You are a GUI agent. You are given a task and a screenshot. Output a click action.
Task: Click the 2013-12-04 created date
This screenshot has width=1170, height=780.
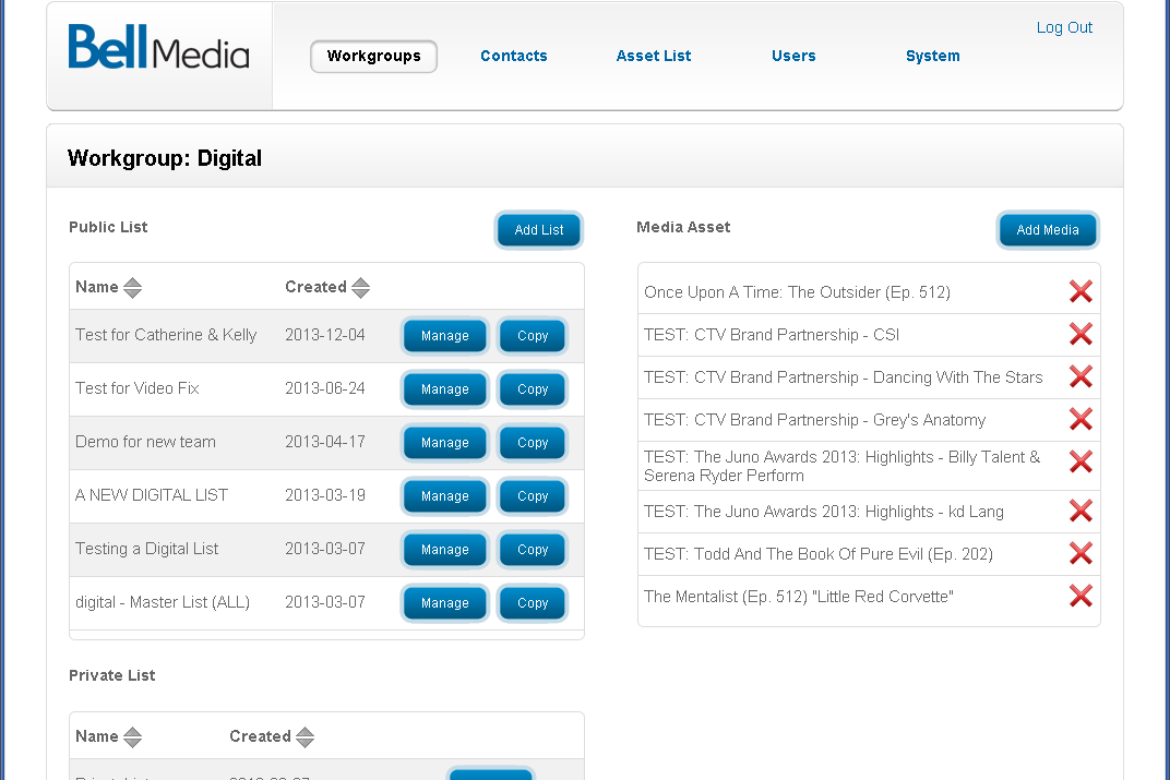pos(325,335)
